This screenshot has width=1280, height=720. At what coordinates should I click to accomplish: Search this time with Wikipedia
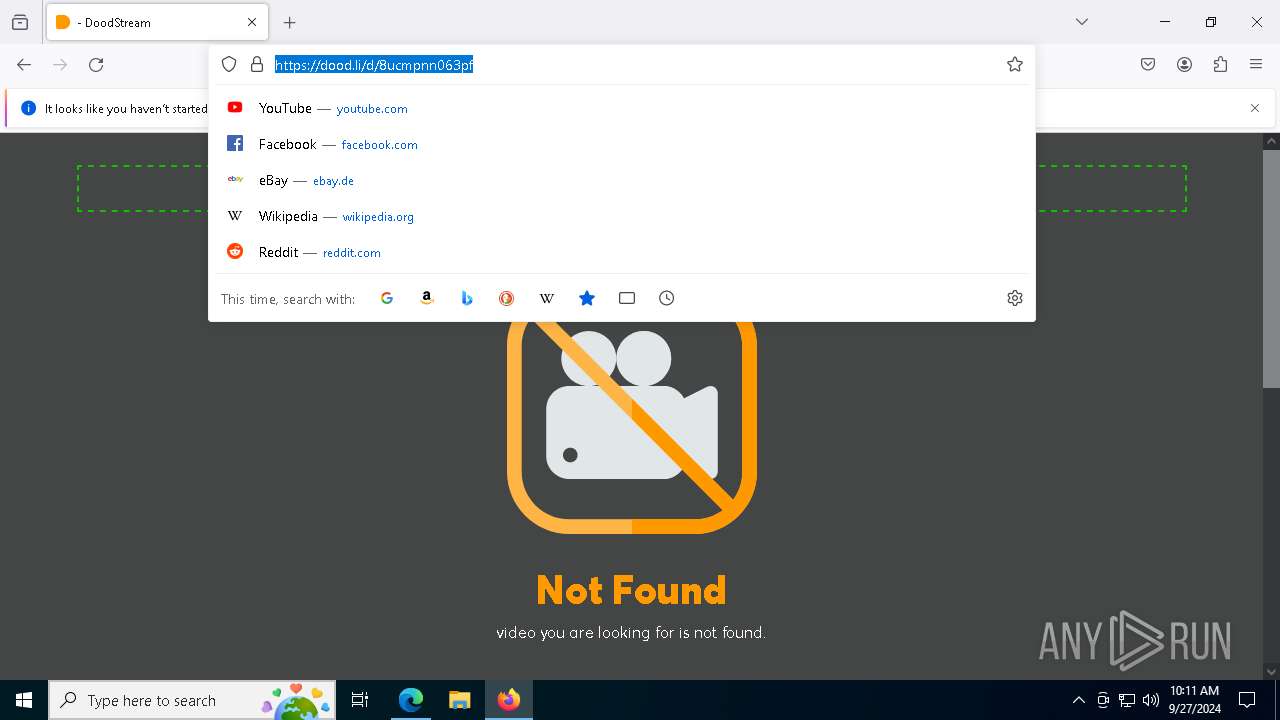[x=547, y=298]
